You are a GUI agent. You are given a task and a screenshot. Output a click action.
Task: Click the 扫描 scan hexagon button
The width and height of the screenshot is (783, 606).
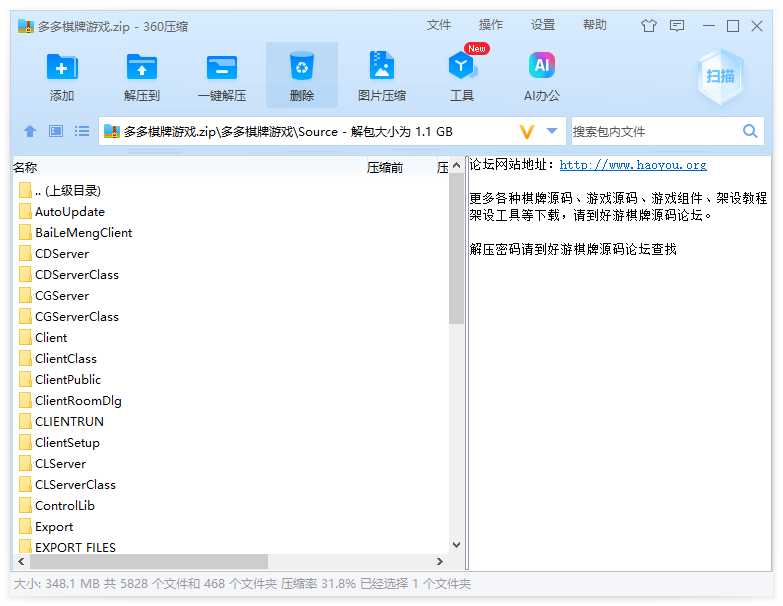coord(720,76)
